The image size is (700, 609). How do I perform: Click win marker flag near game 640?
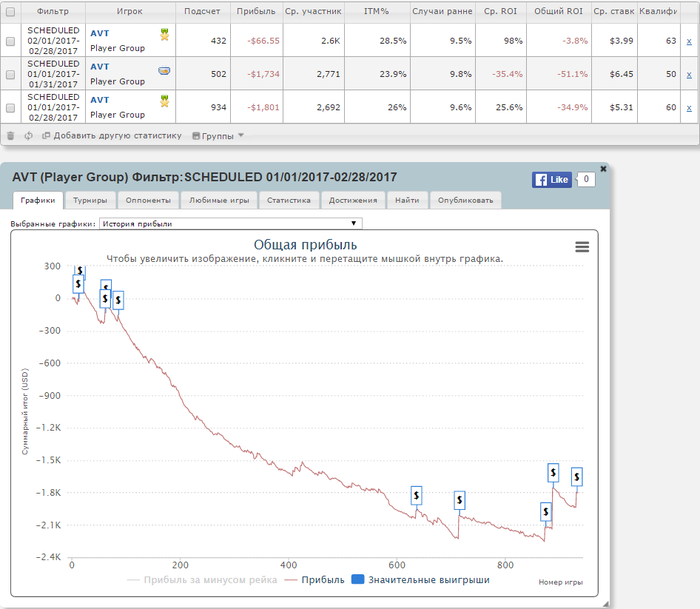(x=416, y=496)
